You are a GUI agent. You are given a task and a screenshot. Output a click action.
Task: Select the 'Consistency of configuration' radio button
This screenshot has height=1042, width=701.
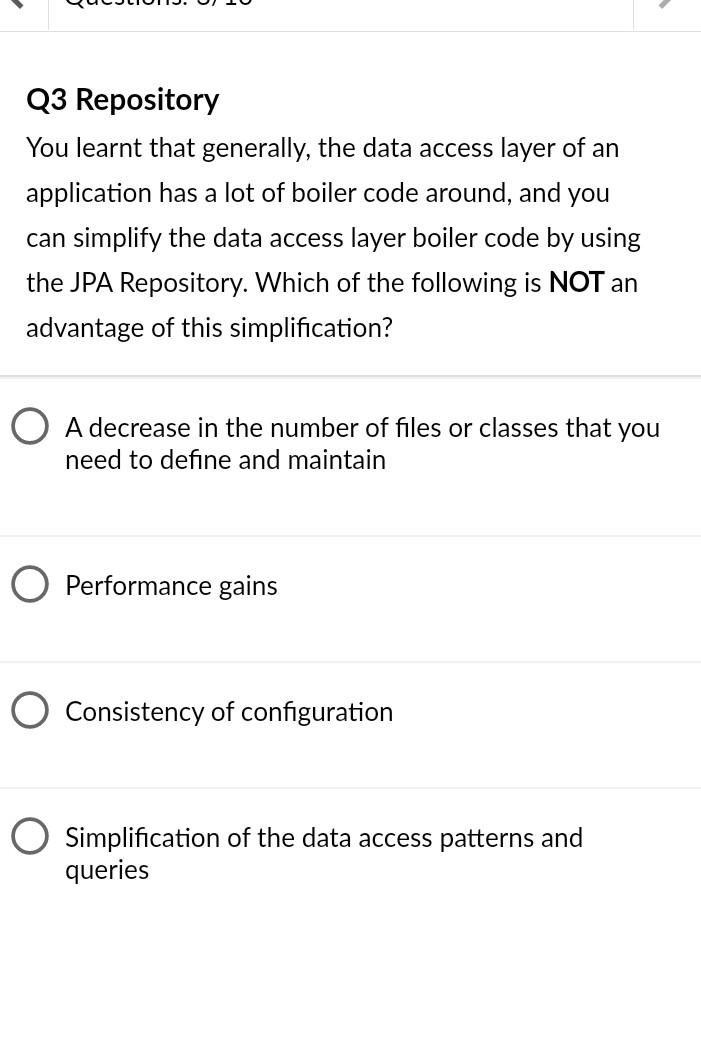tap(30, 710)
